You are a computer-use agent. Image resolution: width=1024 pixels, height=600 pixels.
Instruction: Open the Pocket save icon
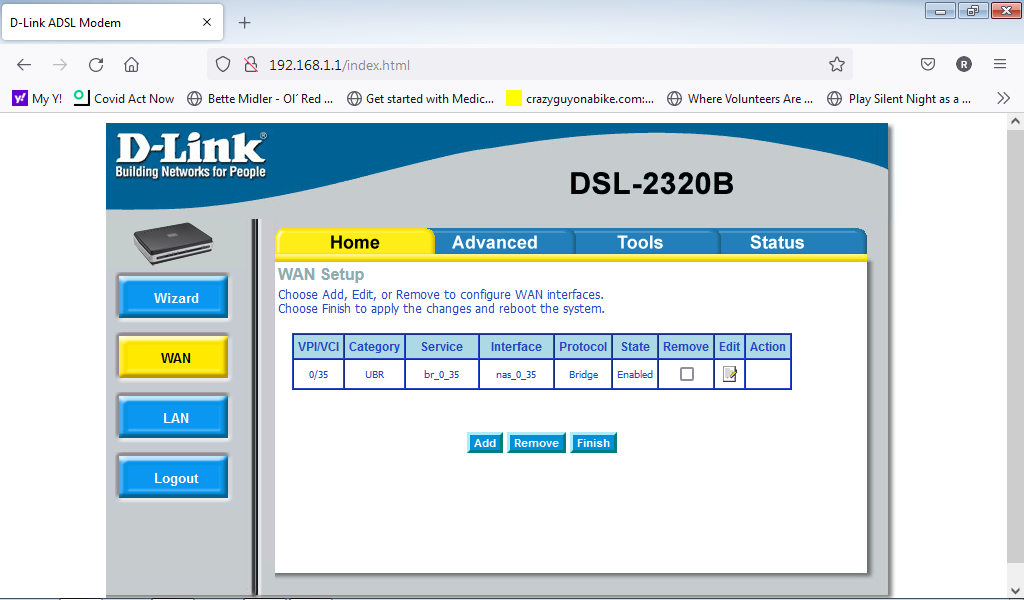click(x=927, y=64)
